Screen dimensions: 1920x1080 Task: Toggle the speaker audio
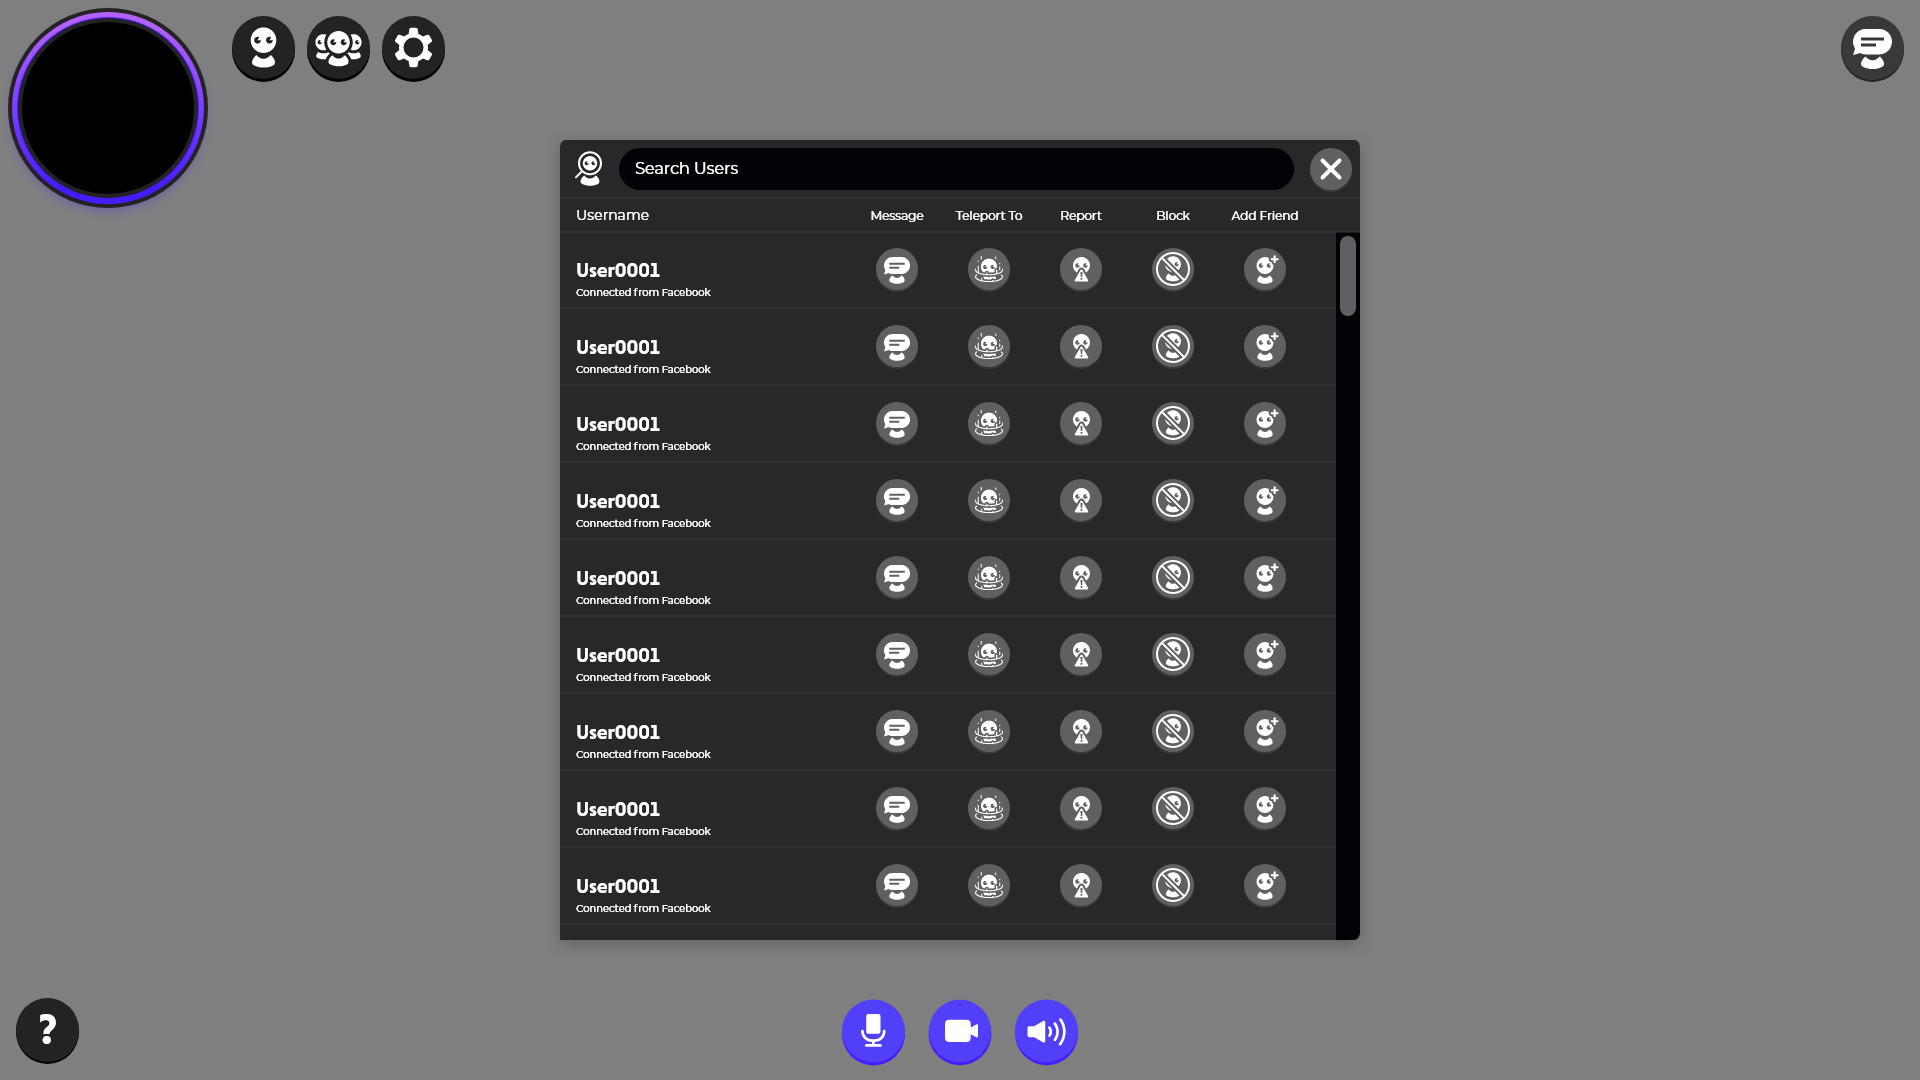[x=1046, y=1031]
